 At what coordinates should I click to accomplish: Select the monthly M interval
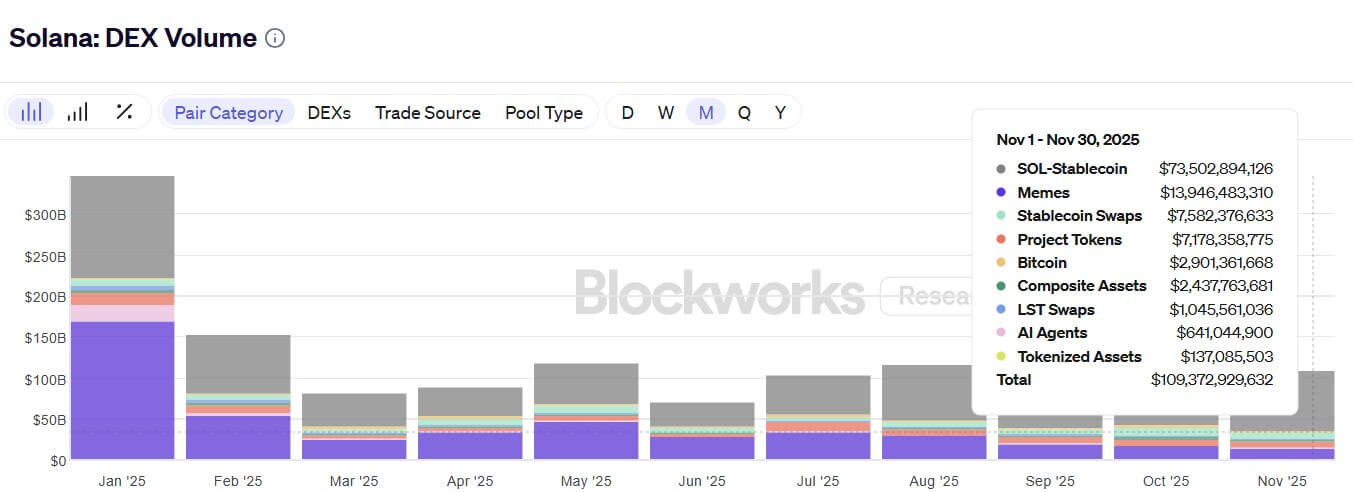point(706,113)
